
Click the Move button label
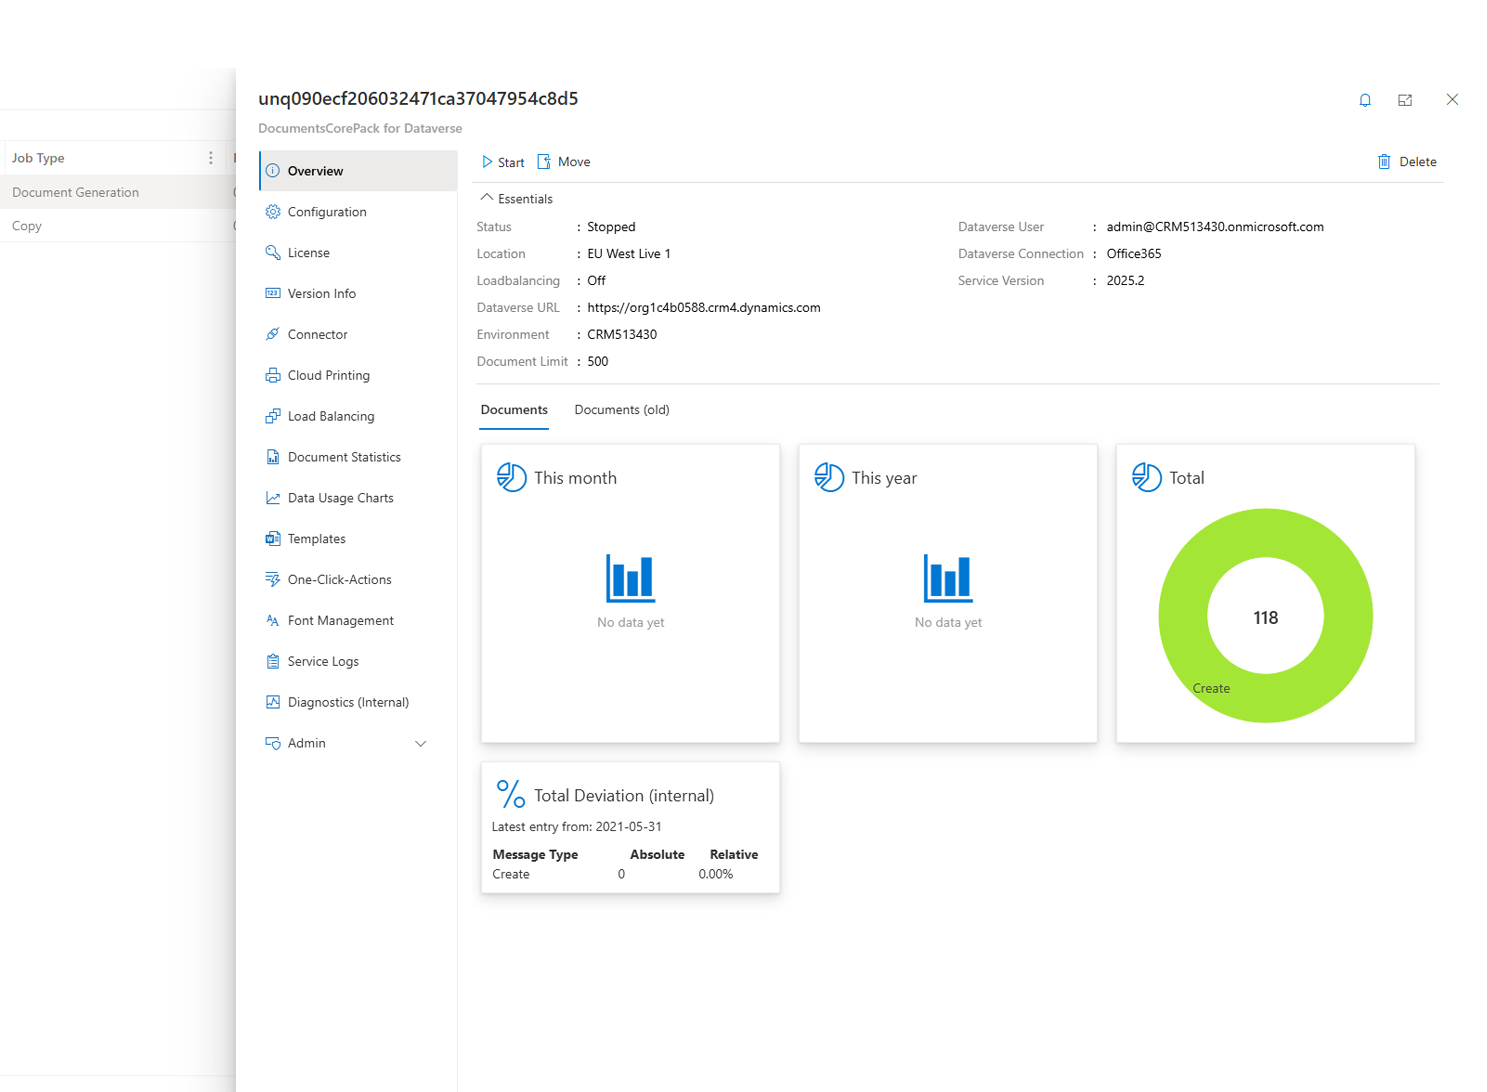coord(574,162)
